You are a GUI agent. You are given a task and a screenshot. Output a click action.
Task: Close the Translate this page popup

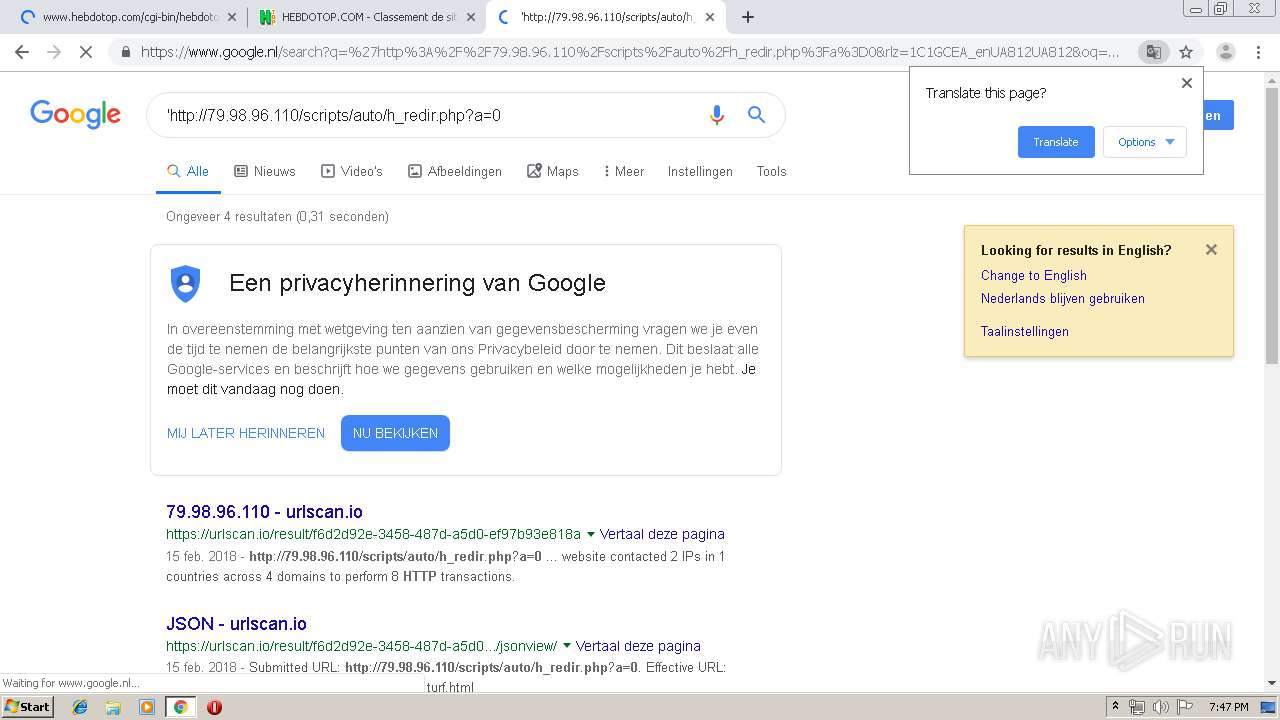click(1187, 83)
